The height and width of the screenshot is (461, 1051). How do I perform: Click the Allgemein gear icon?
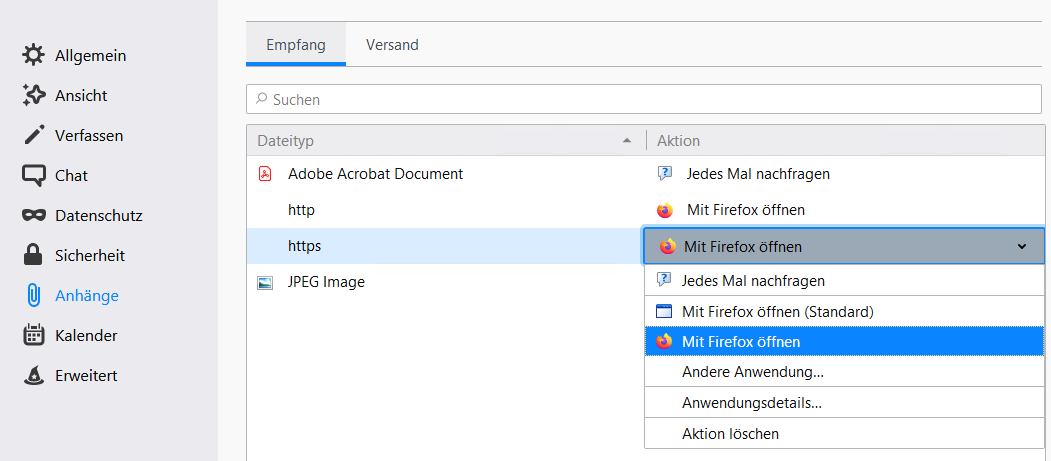point(34,55)
